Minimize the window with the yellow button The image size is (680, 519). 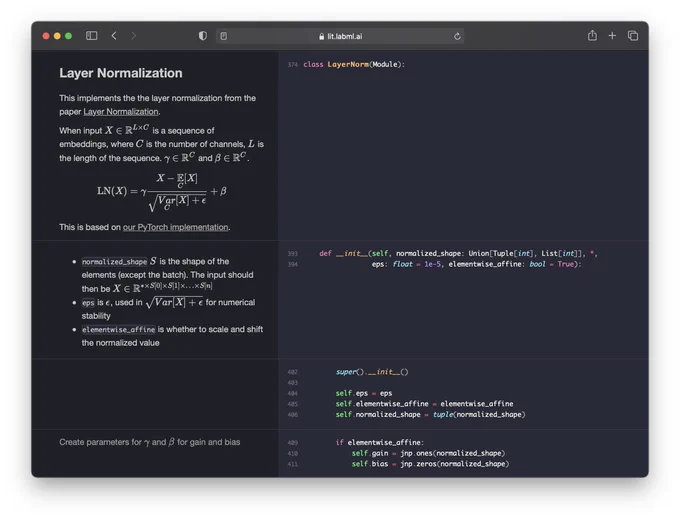pyautogui.click(x=57, y=36)
